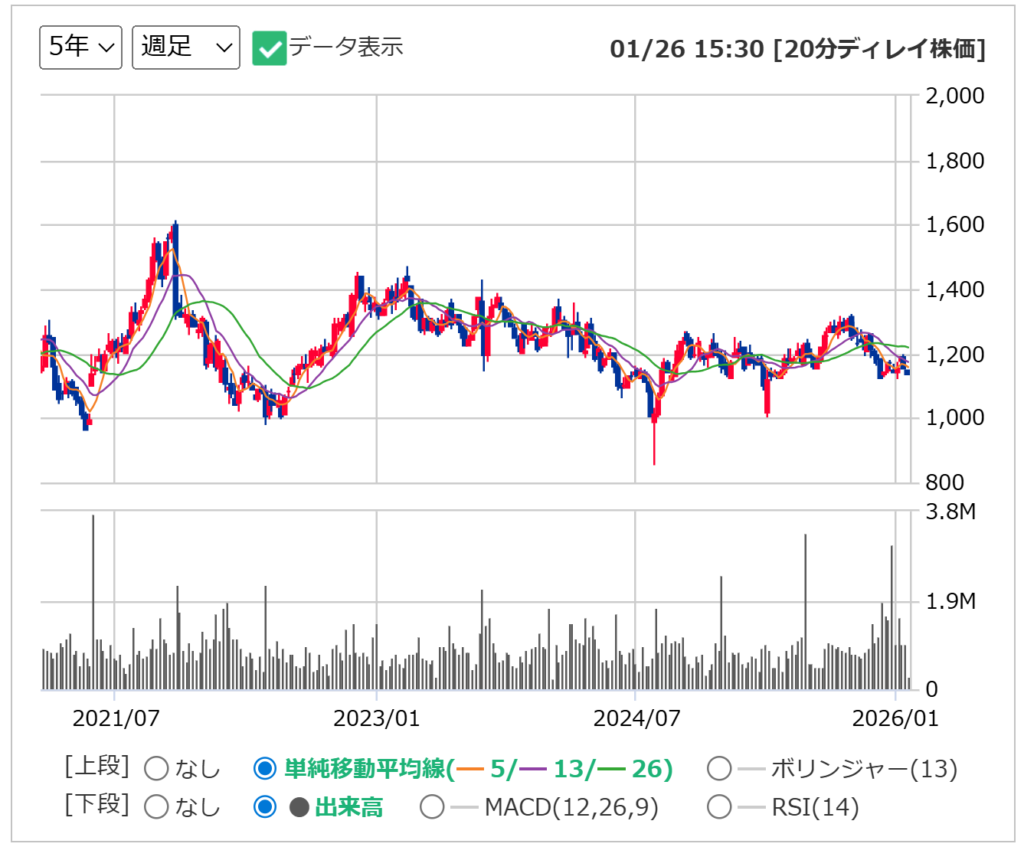
Task: Select the ボリンジャー(13) radio button
Action: pos(719,770)
